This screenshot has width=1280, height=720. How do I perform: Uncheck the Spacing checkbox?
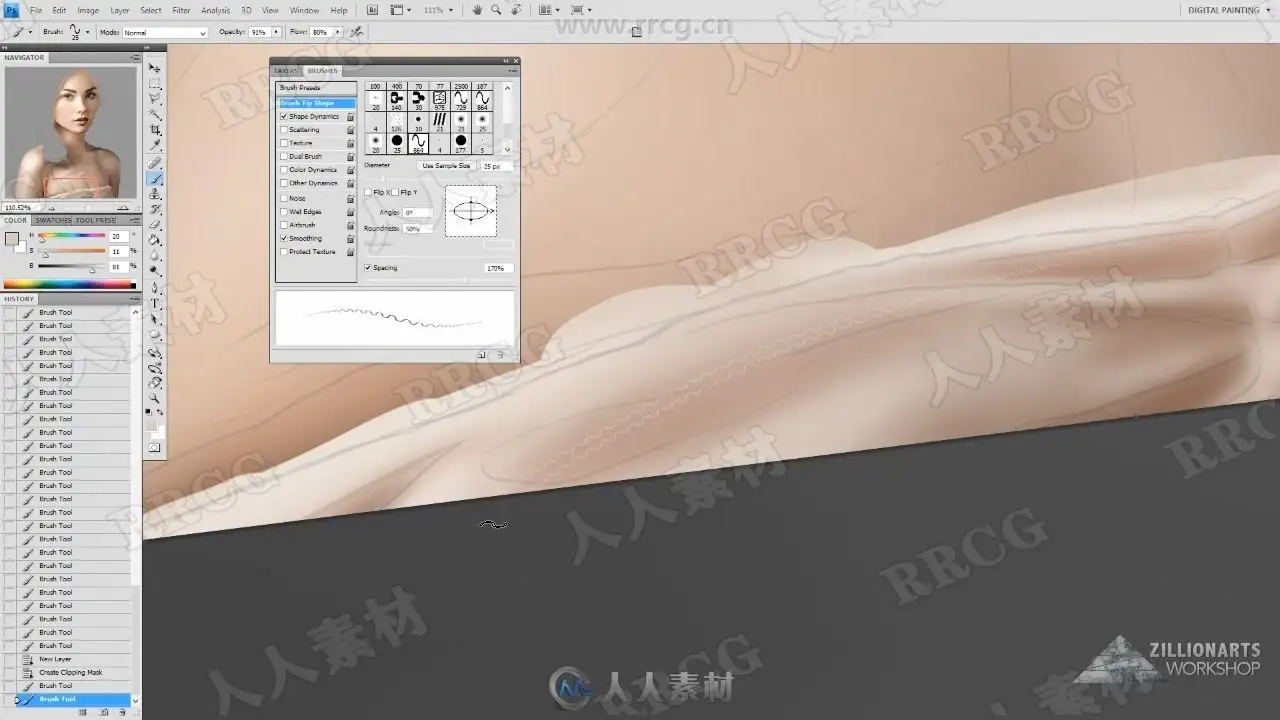pyautogui.click(x=368, y=268)
